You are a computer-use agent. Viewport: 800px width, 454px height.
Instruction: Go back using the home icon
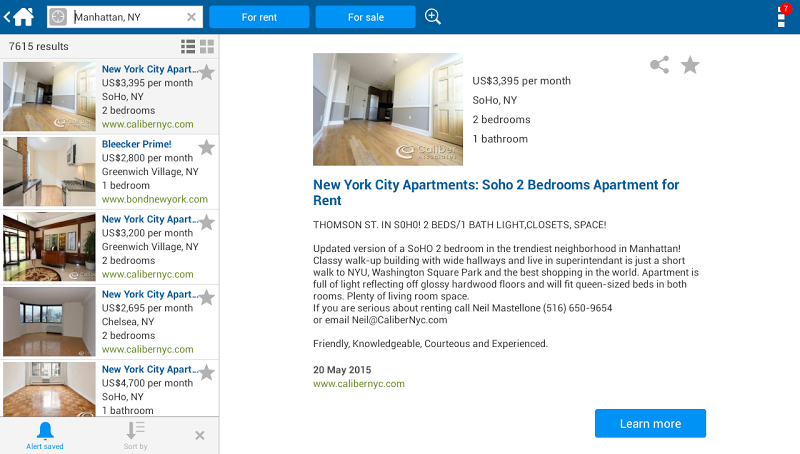pyautogui.click(x=20, y=17)
